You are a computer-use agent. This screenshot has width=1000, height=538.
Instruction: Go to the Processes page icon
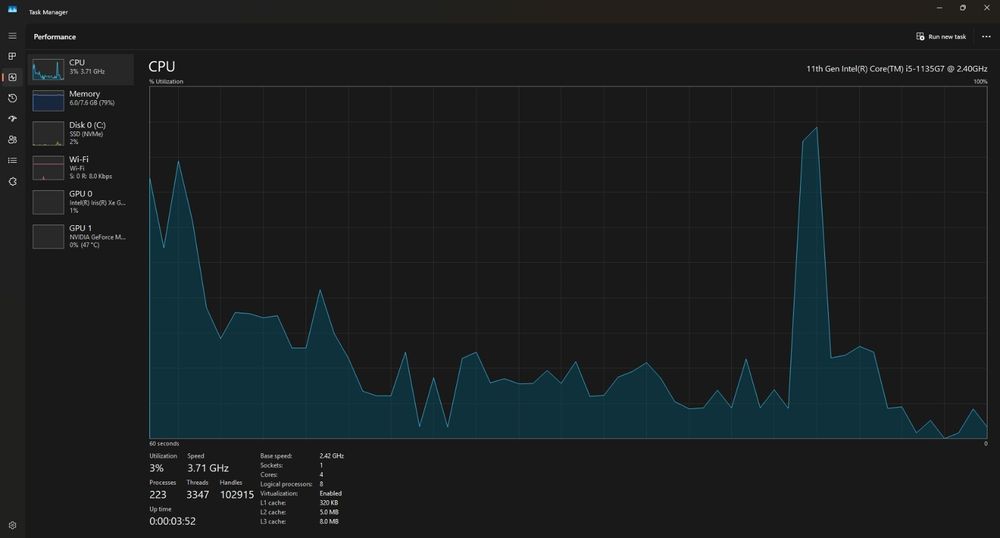pos(12,57)
